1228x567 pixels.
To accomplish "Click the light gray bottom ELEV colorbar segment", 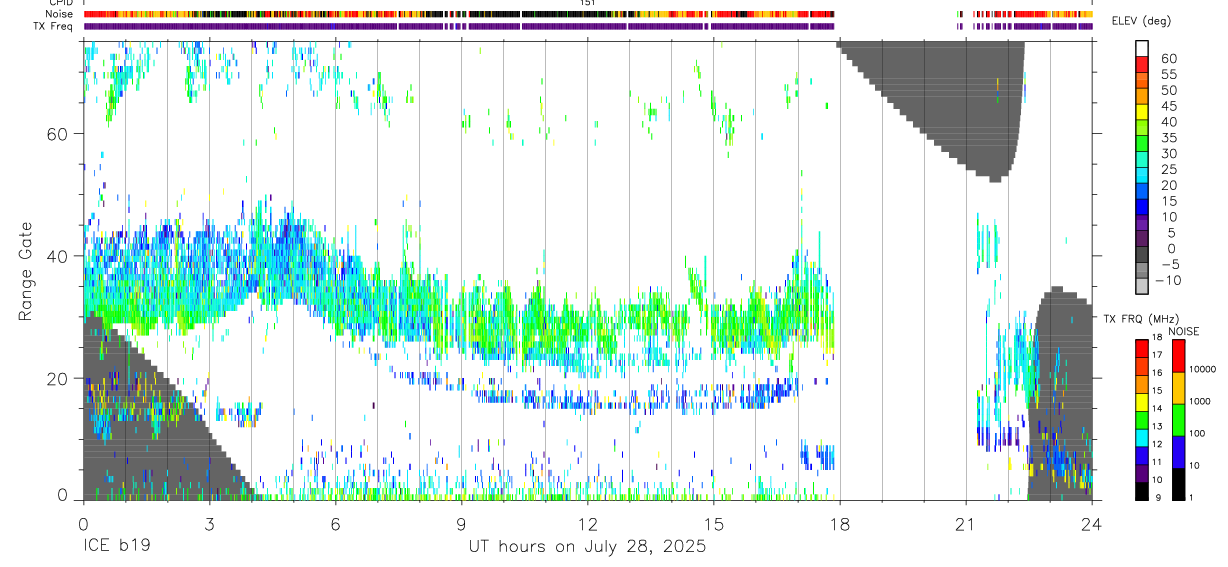I will point(1142,288).
